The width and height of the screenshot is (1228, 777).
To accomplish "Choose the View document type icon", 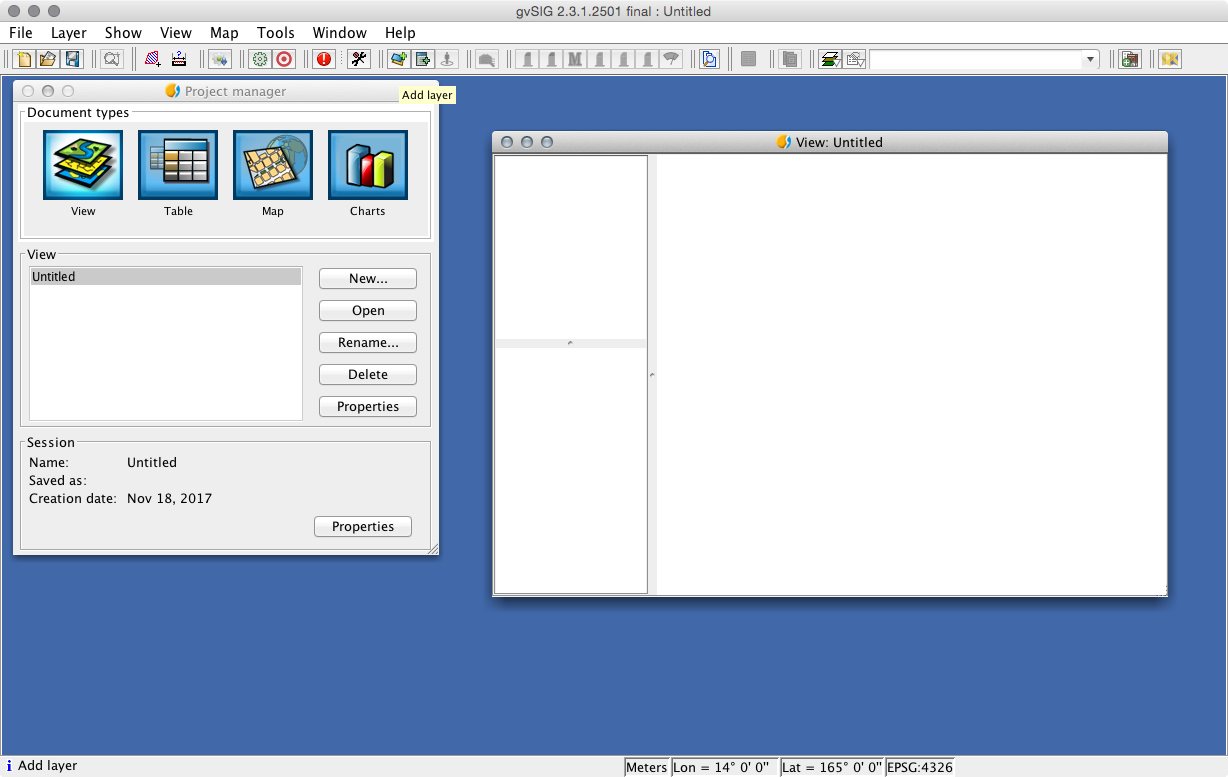I will [83, 166].
